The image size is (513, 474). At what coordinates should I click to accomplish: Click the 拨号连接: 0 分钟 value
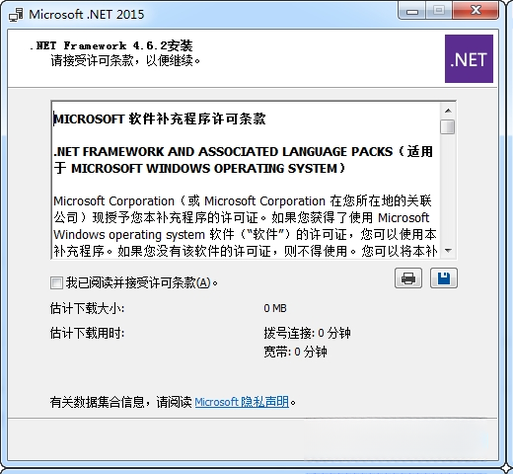pyautogui.click(x=307, y=333)
